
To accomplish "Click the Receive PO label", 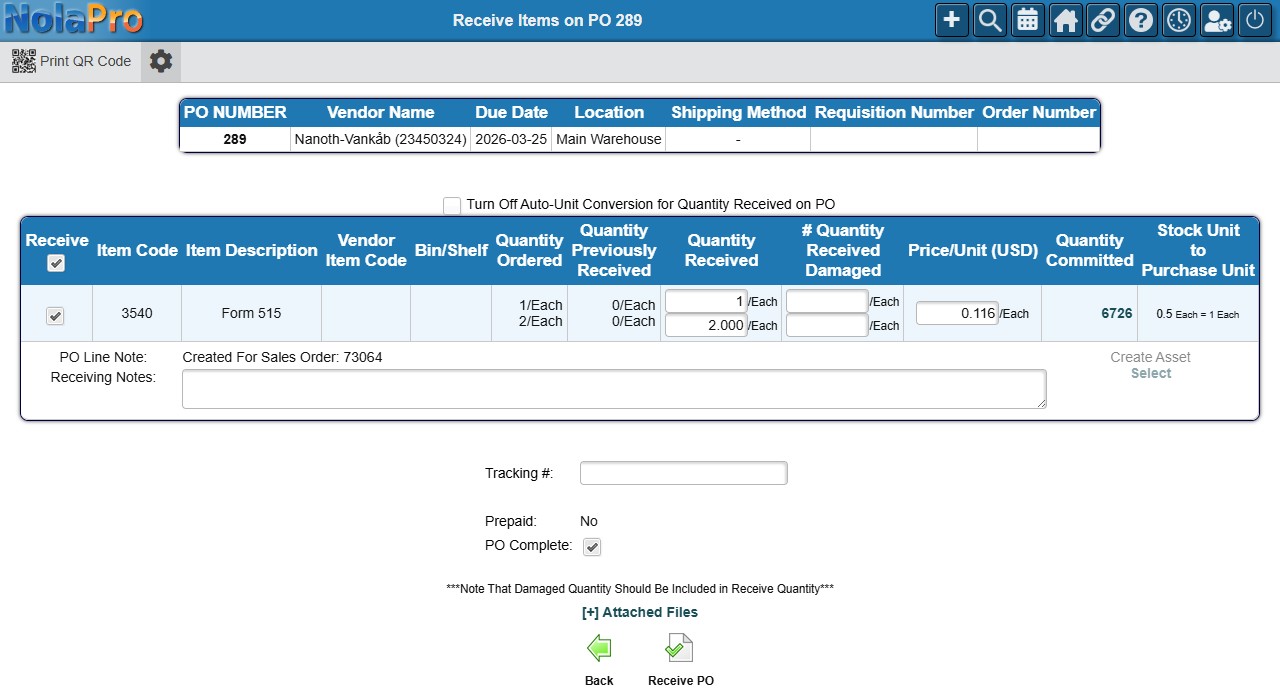I will pos(681,681).
